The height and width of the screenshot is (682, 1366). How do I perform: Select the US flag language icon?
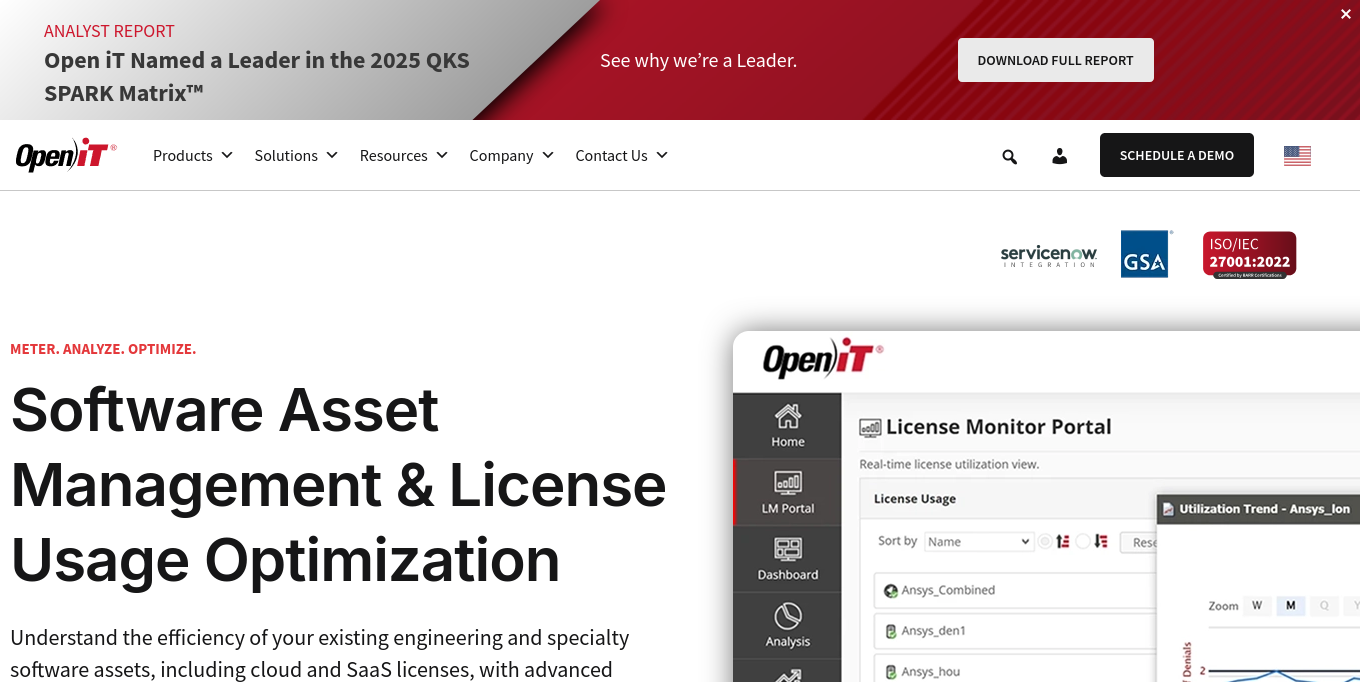pos(1297,156)
